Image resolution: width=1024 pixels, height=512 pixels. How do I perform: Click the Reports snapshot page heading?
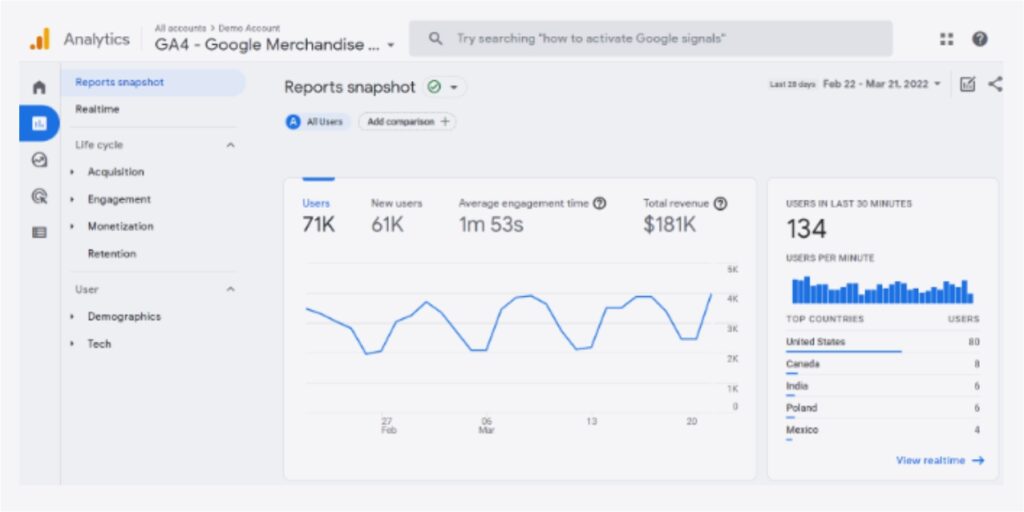click(x=349, y=88)
